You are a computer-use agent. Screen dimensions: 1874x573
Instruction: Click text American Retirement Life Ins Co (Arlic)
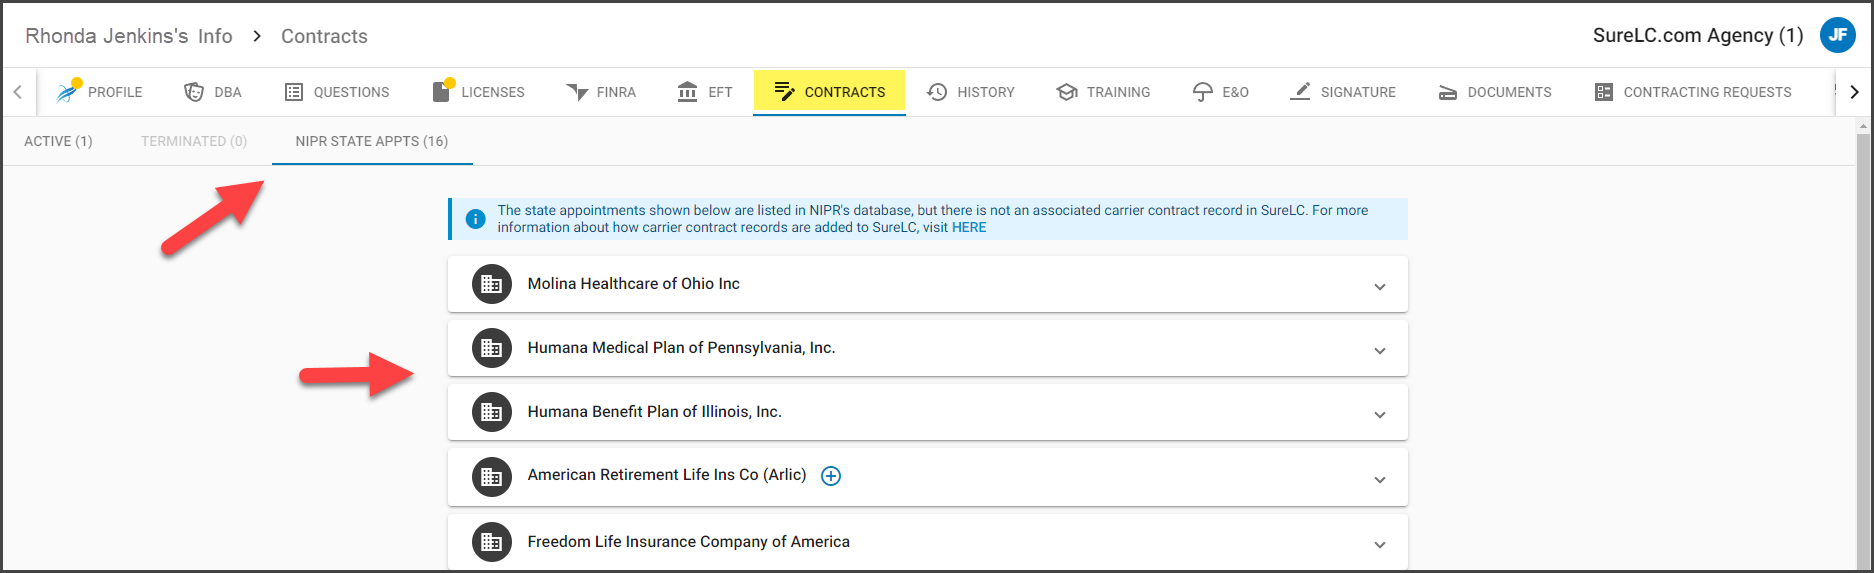(x=667, y=475)
